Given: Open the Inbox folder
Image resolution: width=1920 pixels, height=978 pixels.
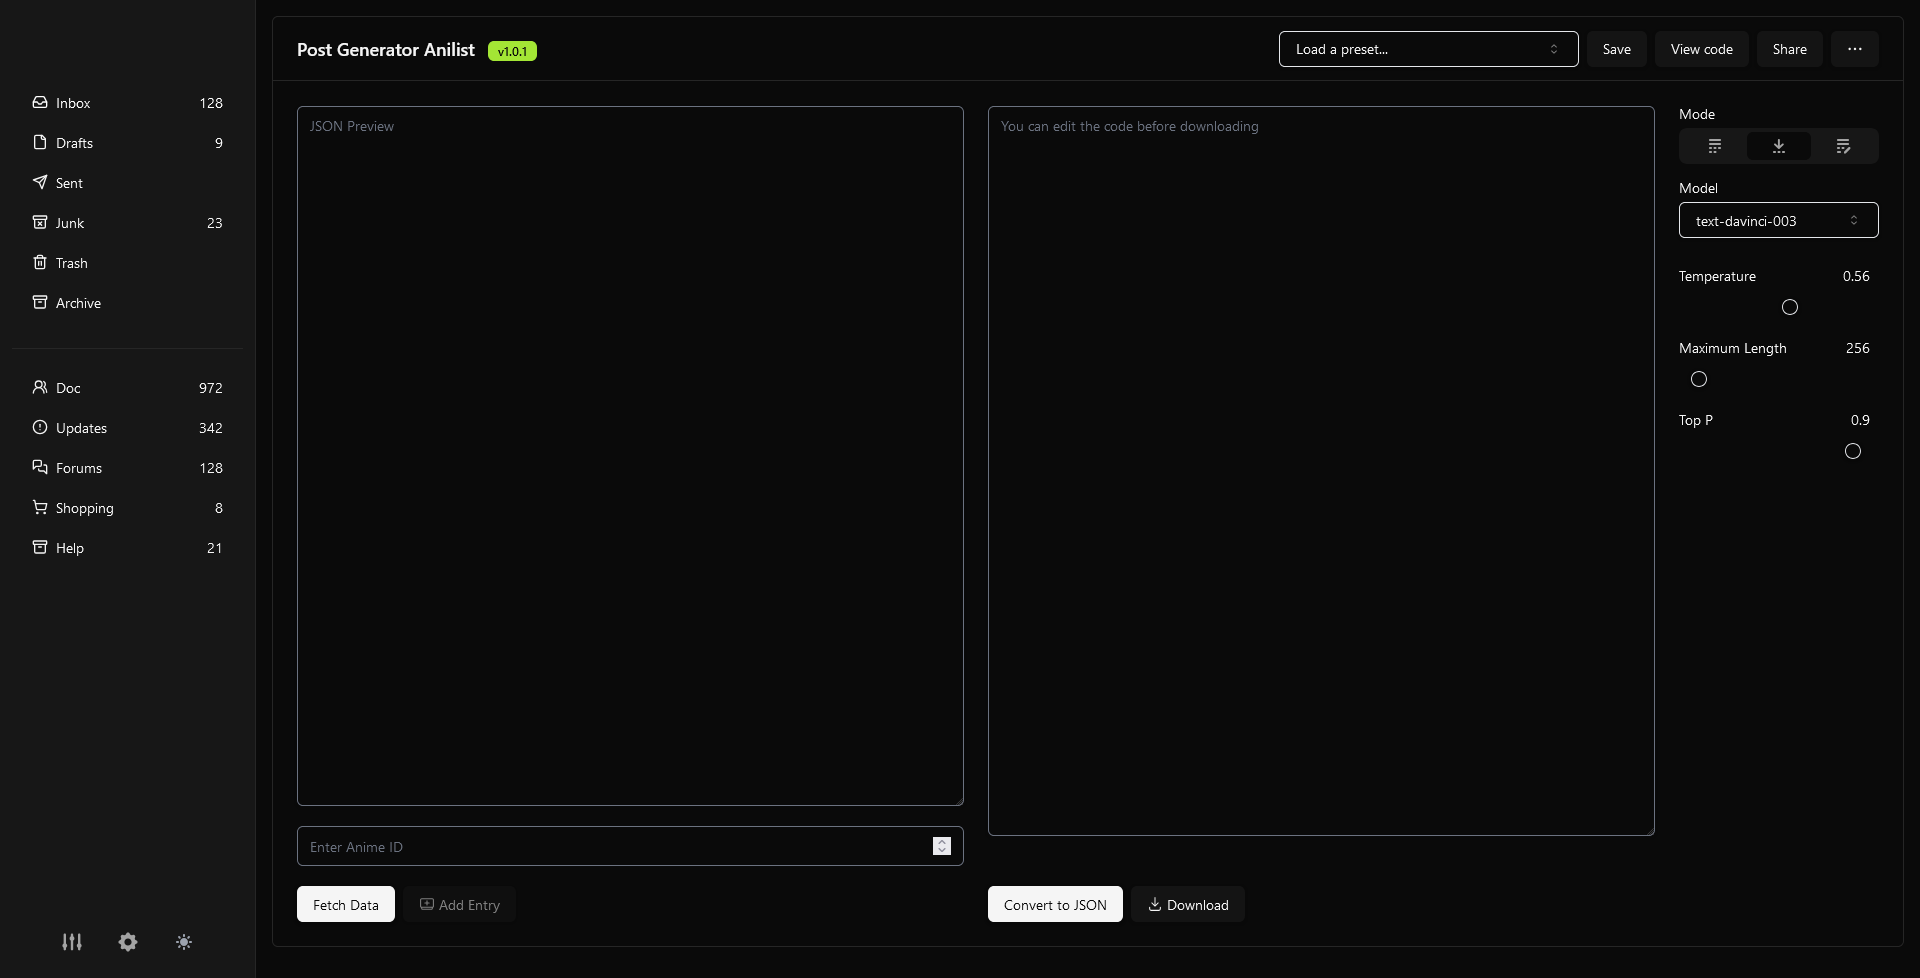Looking at the screenshot, I should tap(128, 103).
